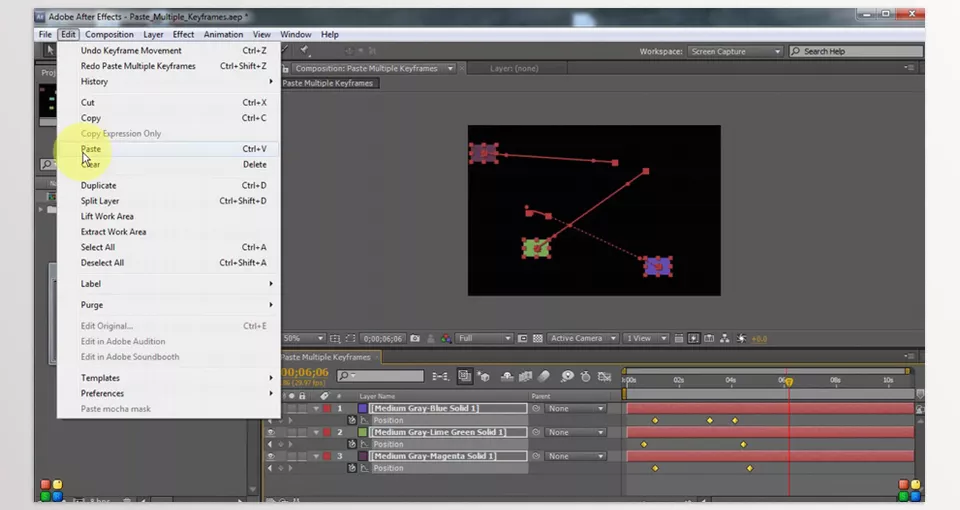This screenshot has width=960, height=510.
Task: Click Position stopwatch for Blue Solid layer
Action: pyautogui.click(x=351, y=421)
